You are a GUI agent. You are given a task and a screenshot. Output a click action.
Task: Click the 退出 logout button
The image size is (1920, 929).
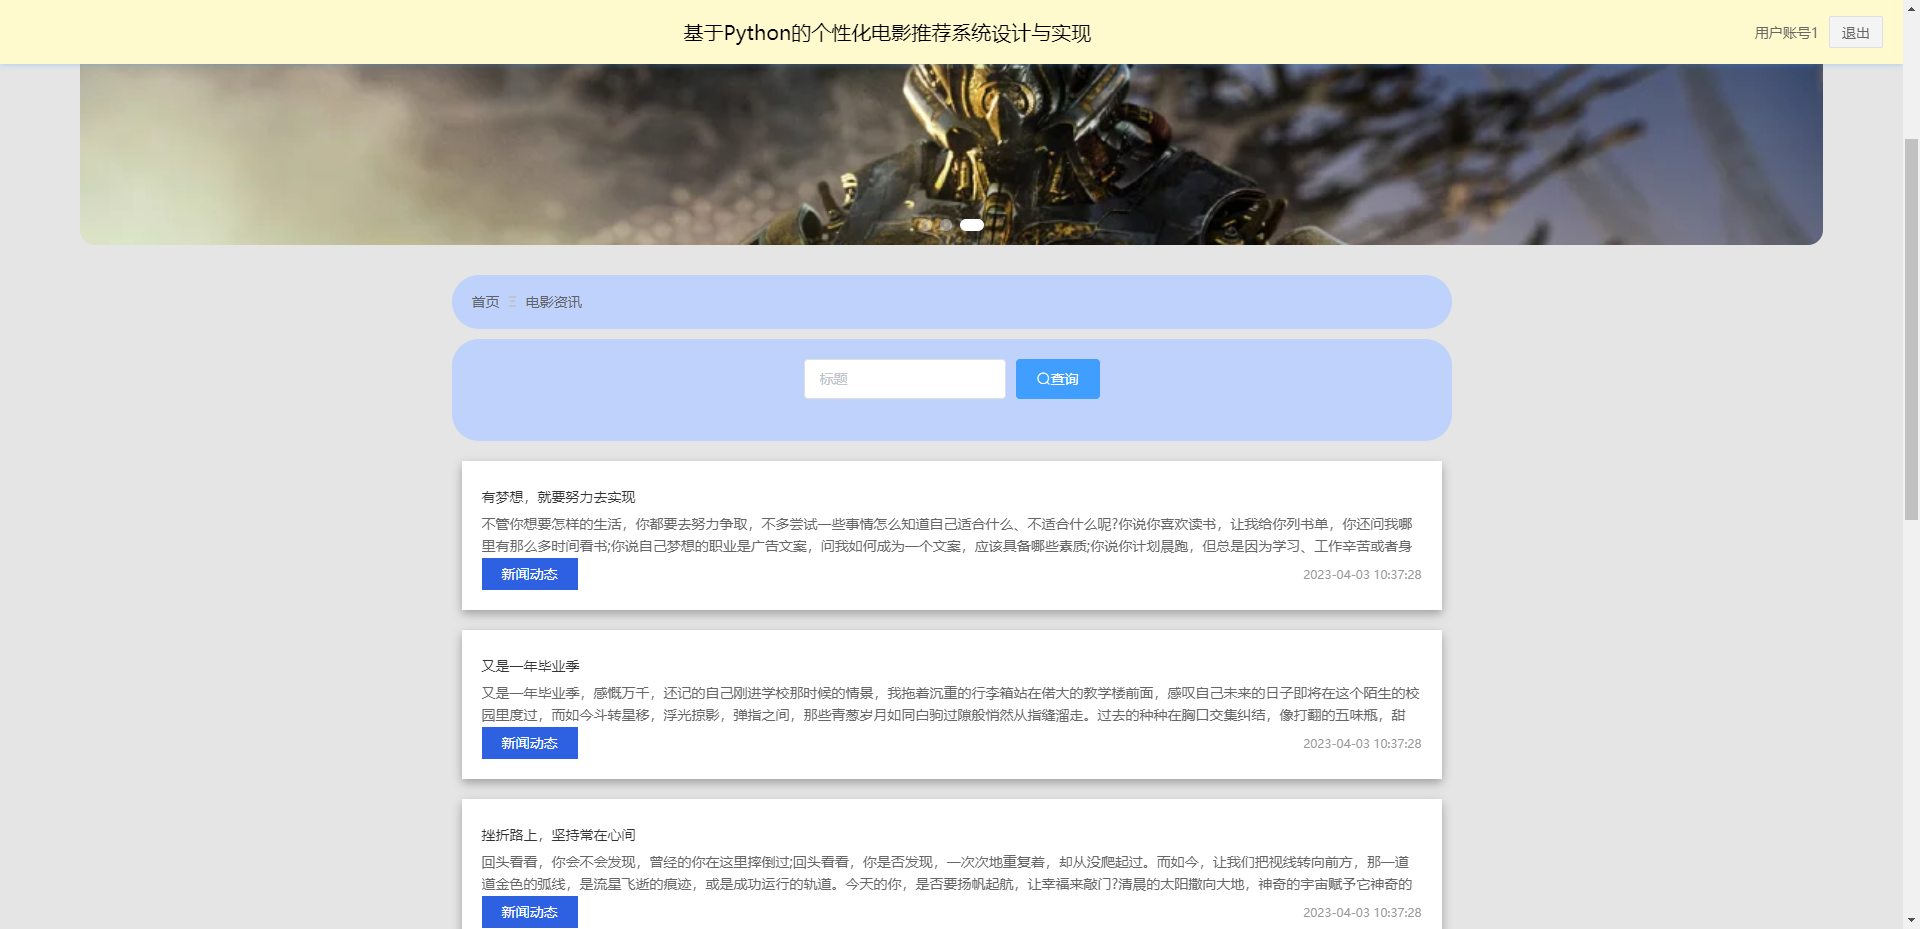(x=1855, y=31)
